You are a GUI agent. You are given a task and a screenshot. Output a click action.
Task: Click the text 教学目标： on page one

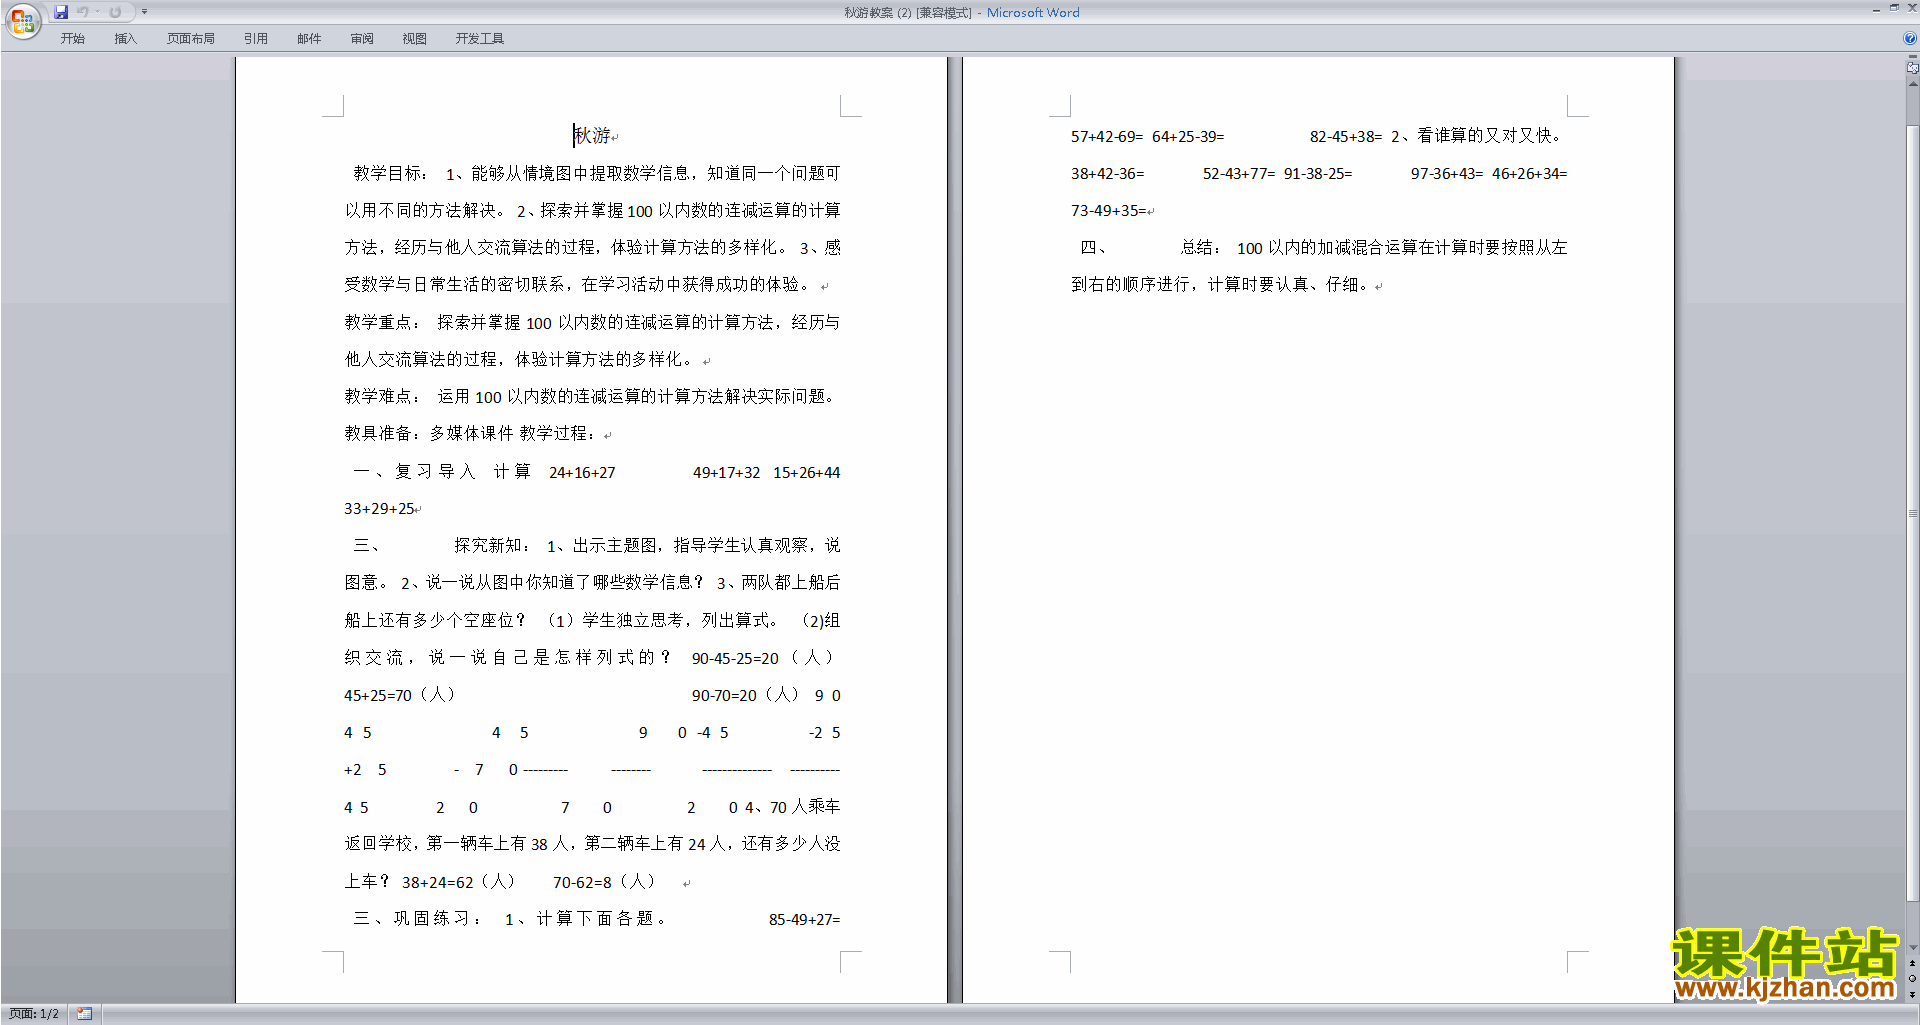(391, 173)
